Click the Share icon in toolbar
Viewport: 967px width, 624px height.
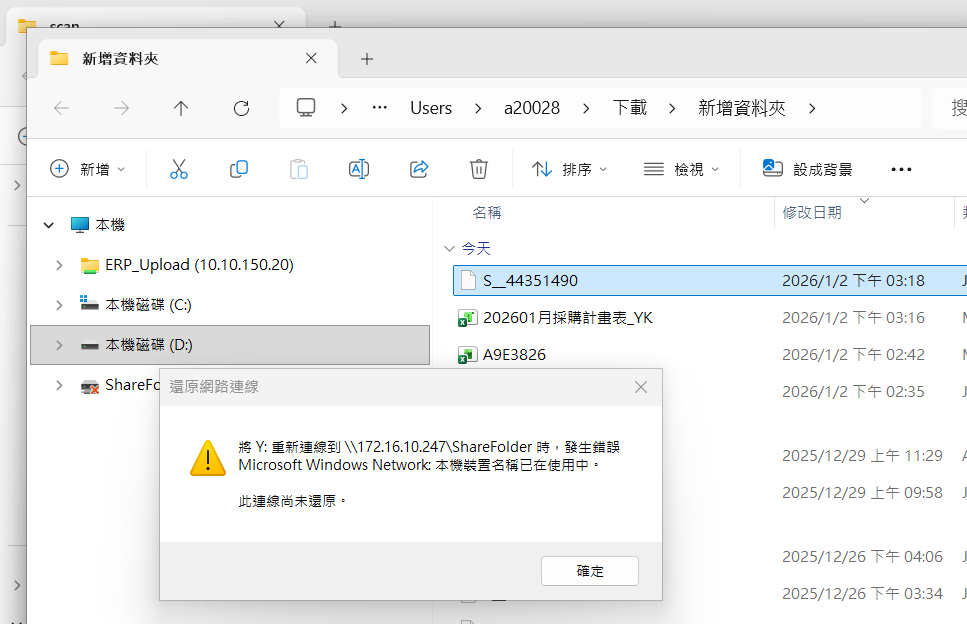point(419,169)
